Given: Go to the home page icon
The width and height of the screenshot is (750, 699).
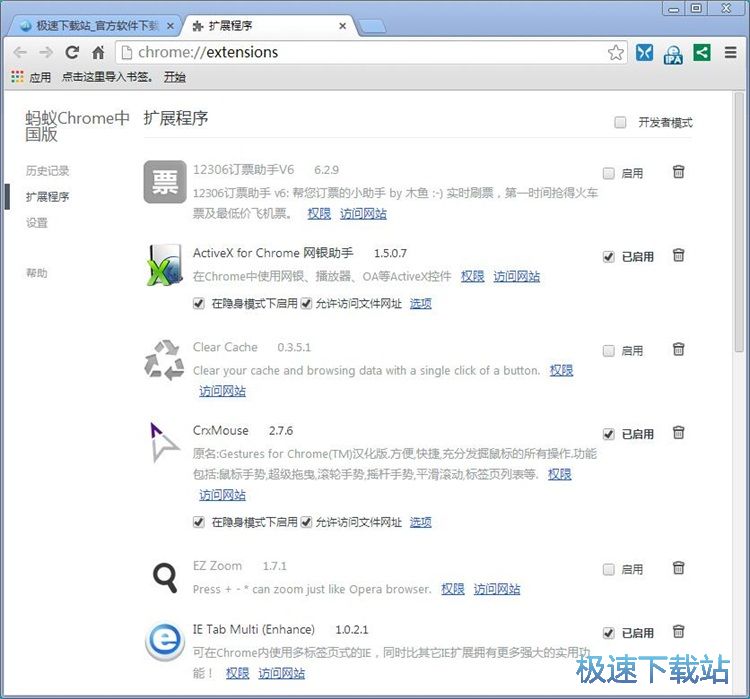Looking at the screenshot, I should [x=98, y=52].
